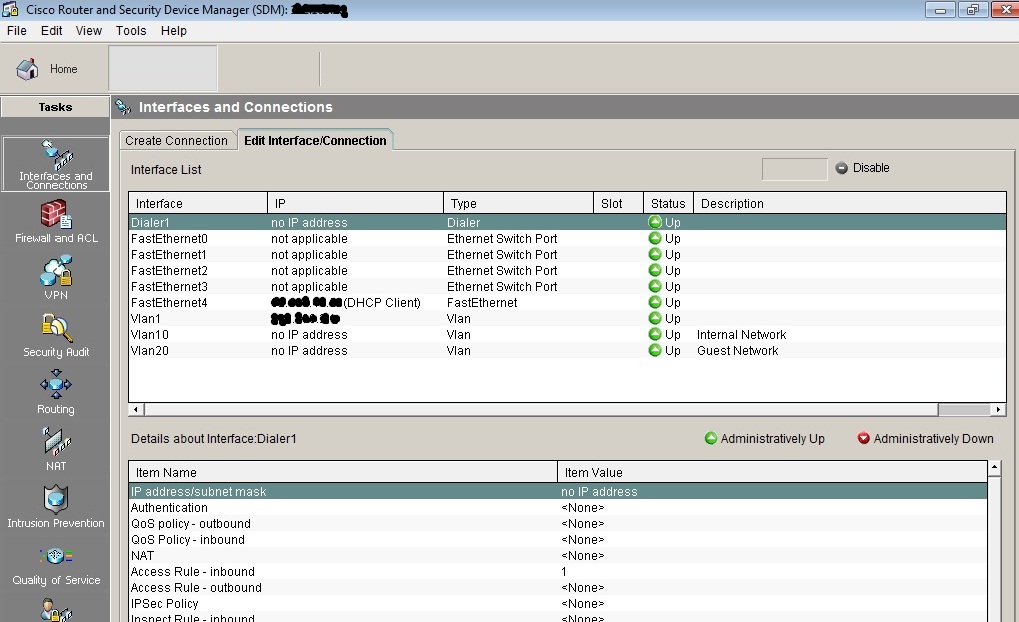The height and width of the screenshot is (622, 1019).
Task: Select the Access Rule - inbound row
Action: pos(558,571)
